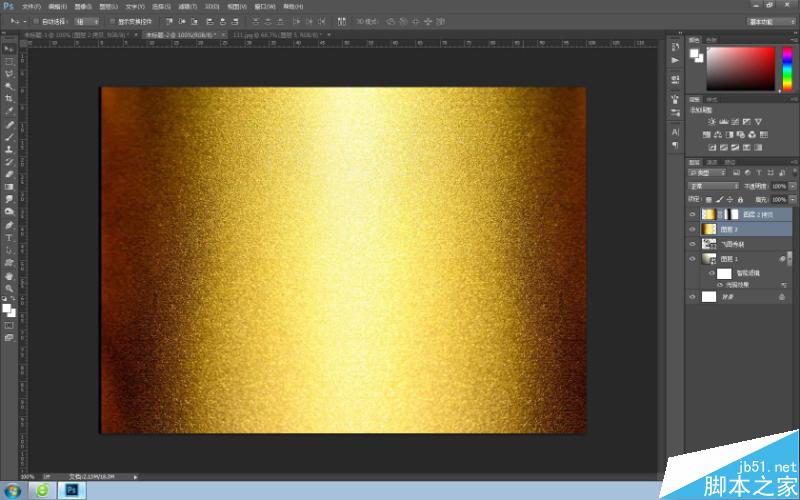Select the Crop tool
The image size is (800, 500).
pyautogui.click(x=9, y=98)
